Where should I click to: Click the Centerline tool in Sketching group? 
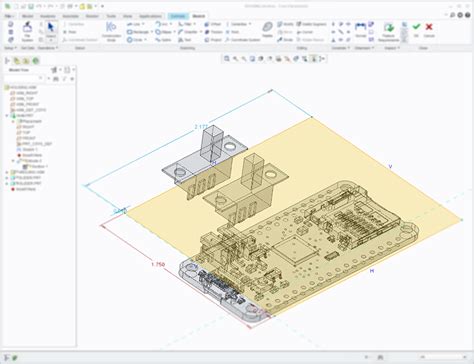coord(238,24)
